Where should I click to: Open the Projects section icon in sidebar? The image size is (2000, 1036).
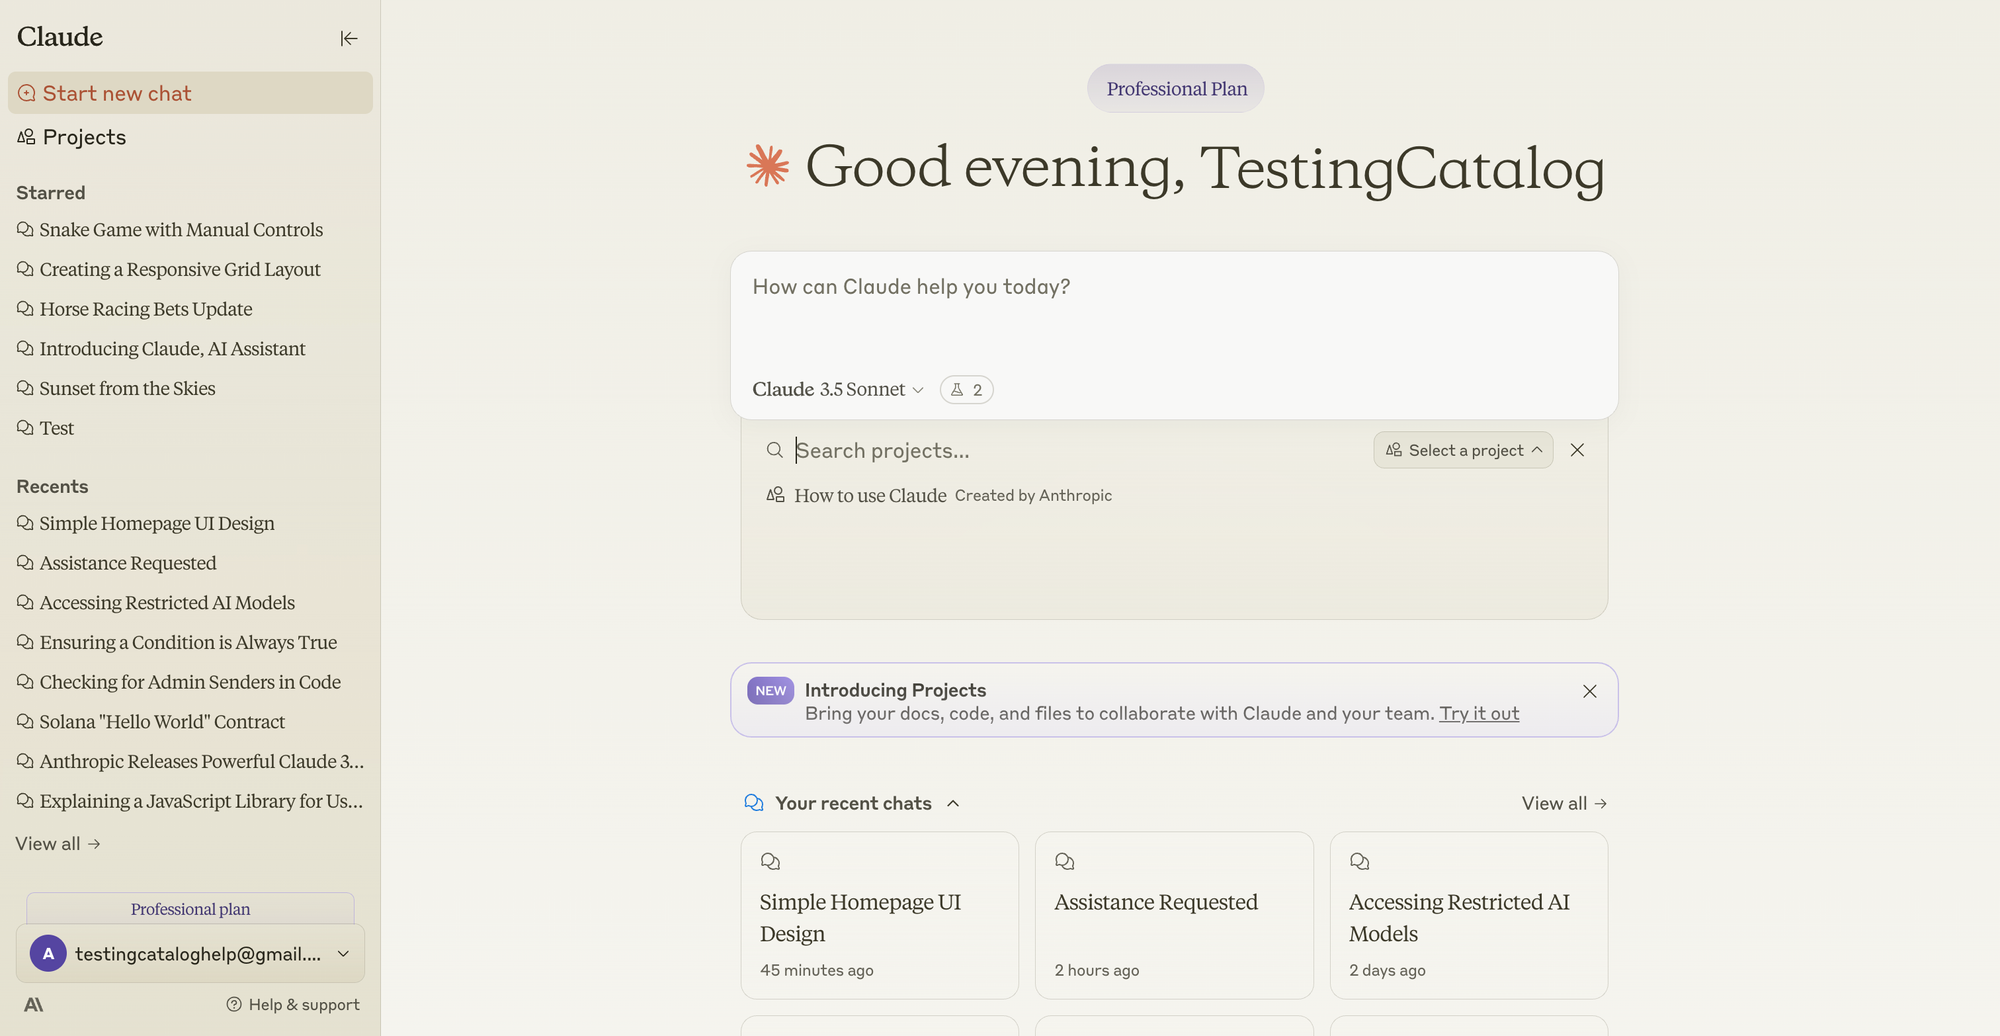pos(26,137)
